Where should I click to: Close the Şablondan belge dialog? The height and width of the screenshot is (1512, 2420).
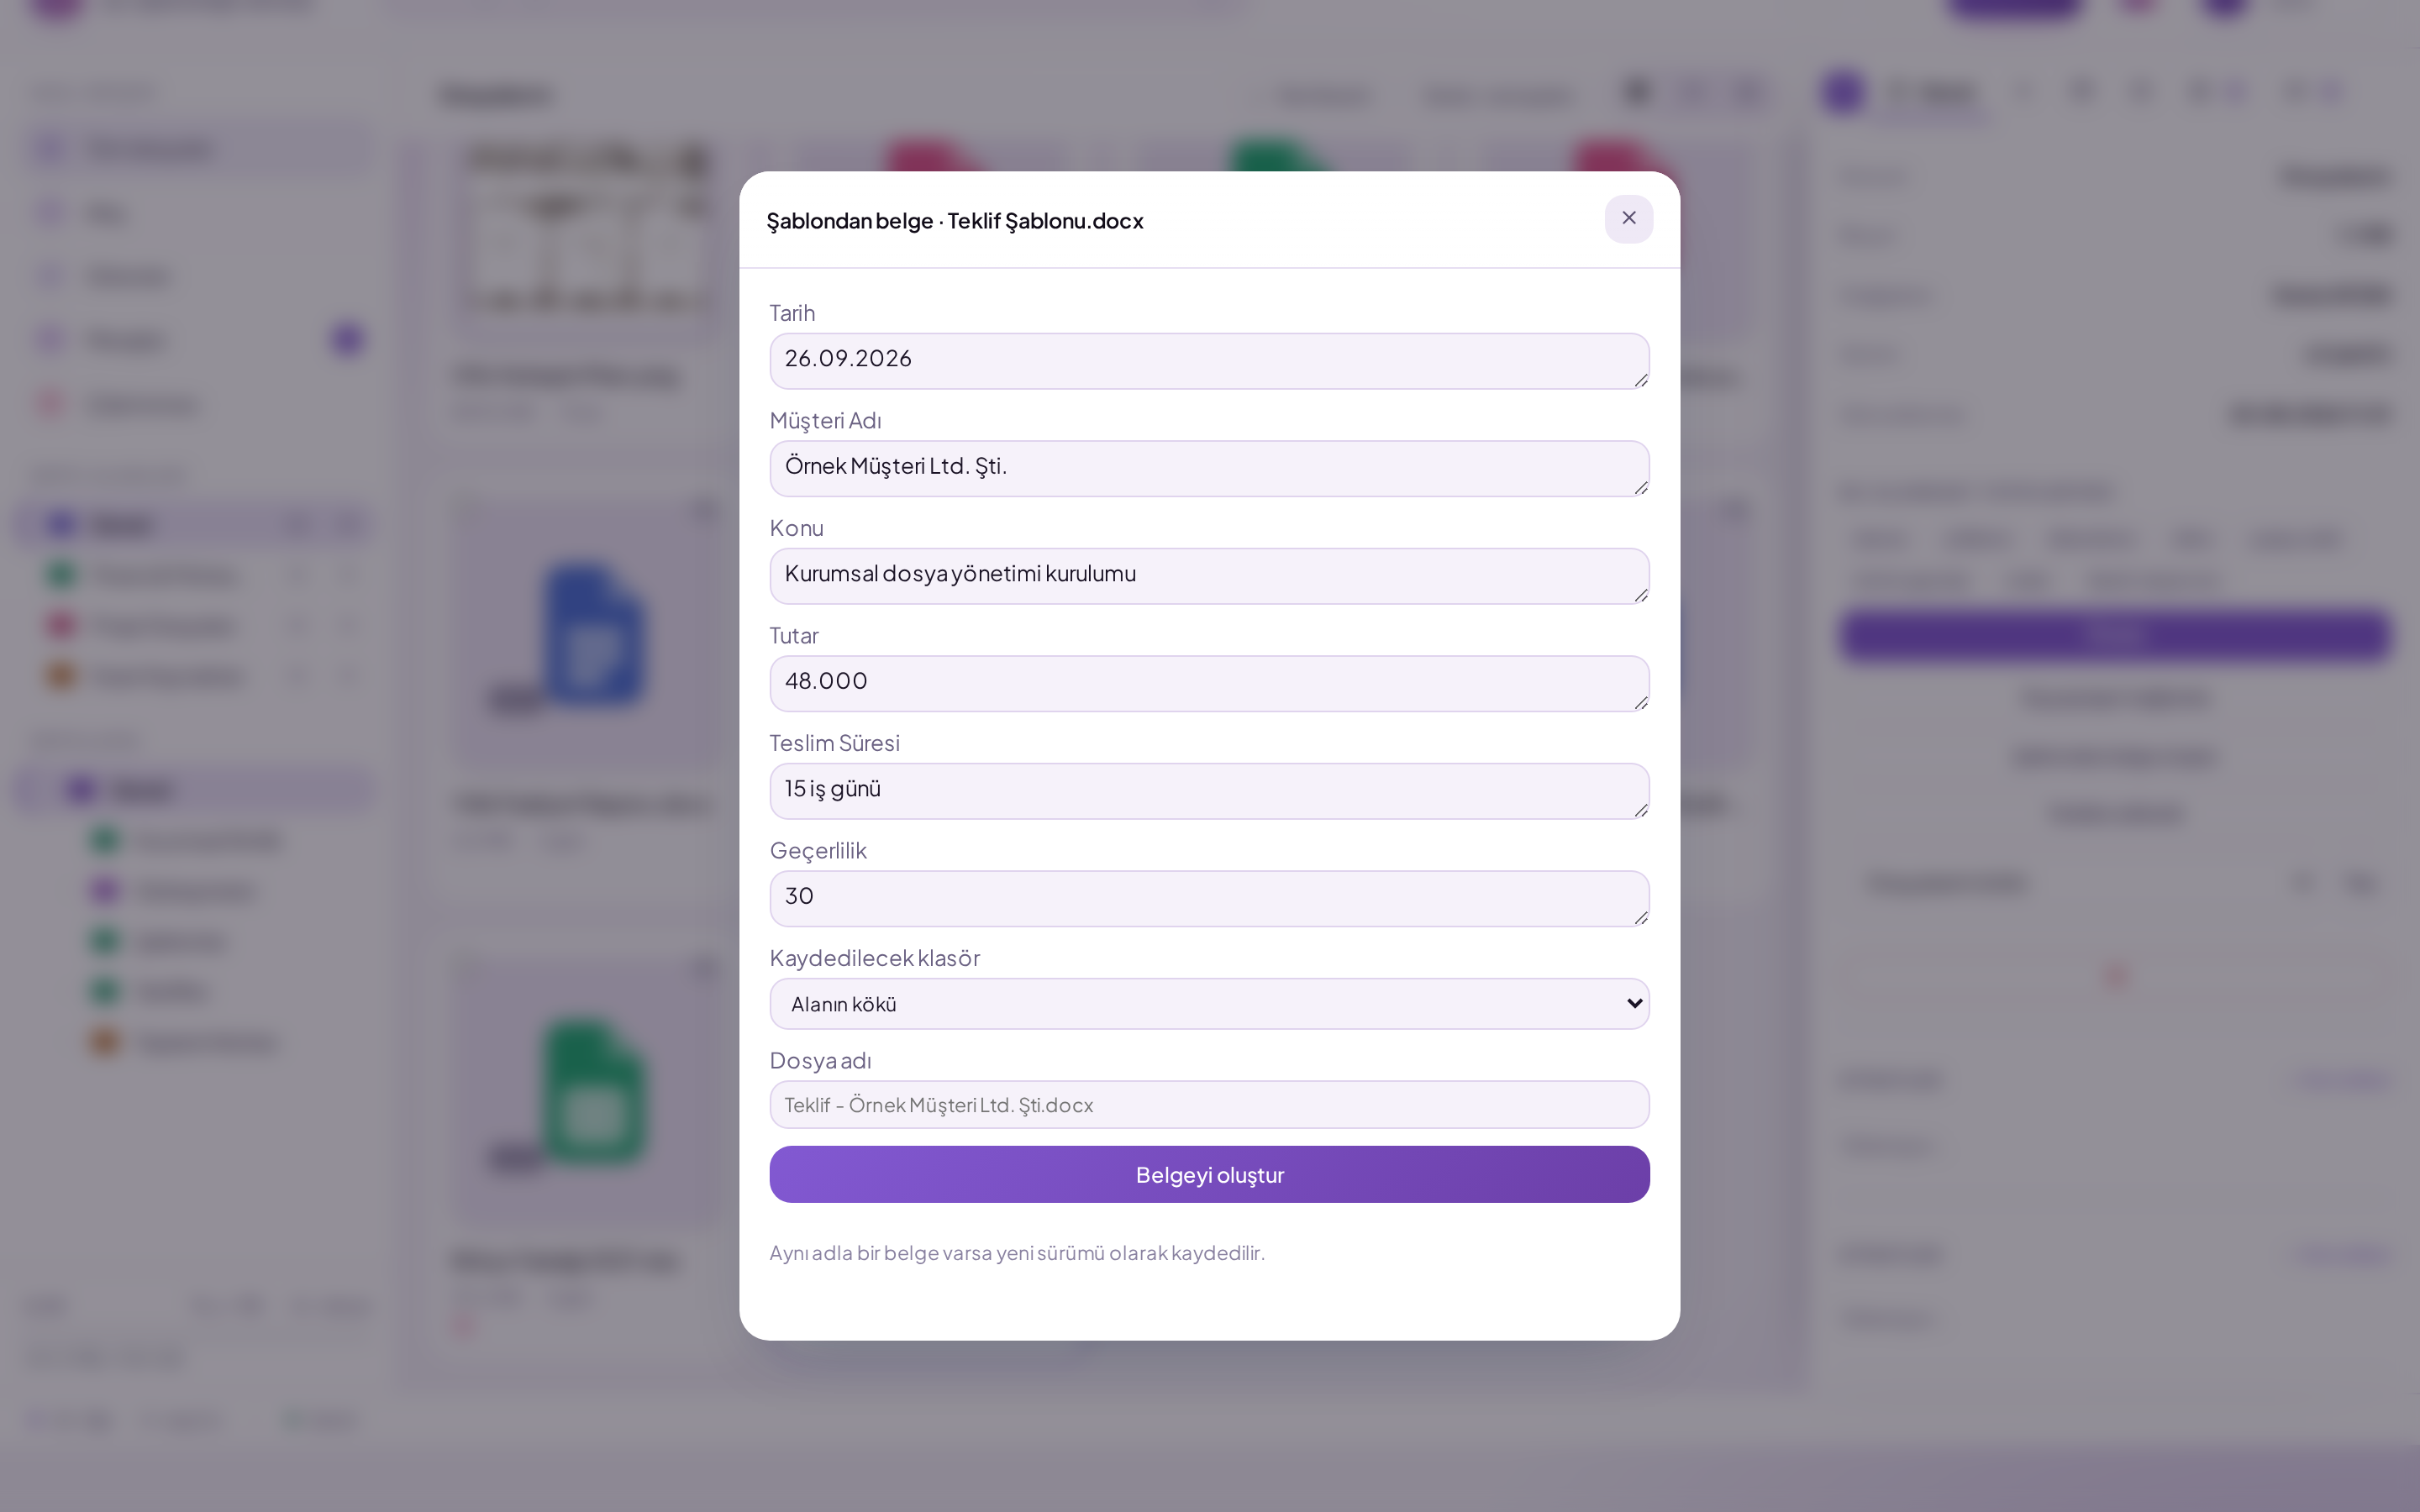point(1628,218)
